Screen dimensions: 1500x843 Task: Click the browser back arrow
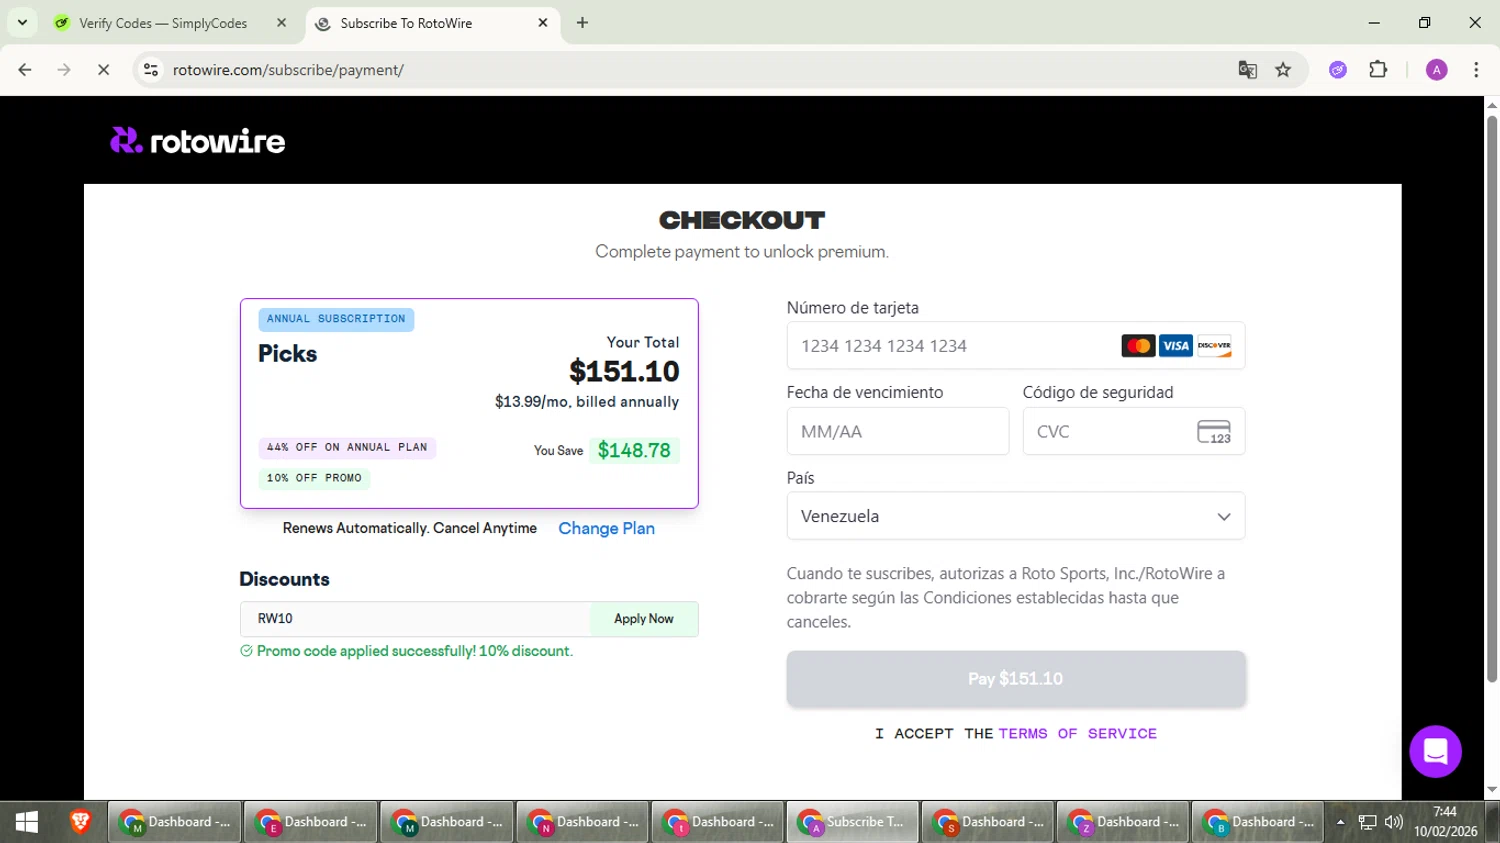point(25,70)
